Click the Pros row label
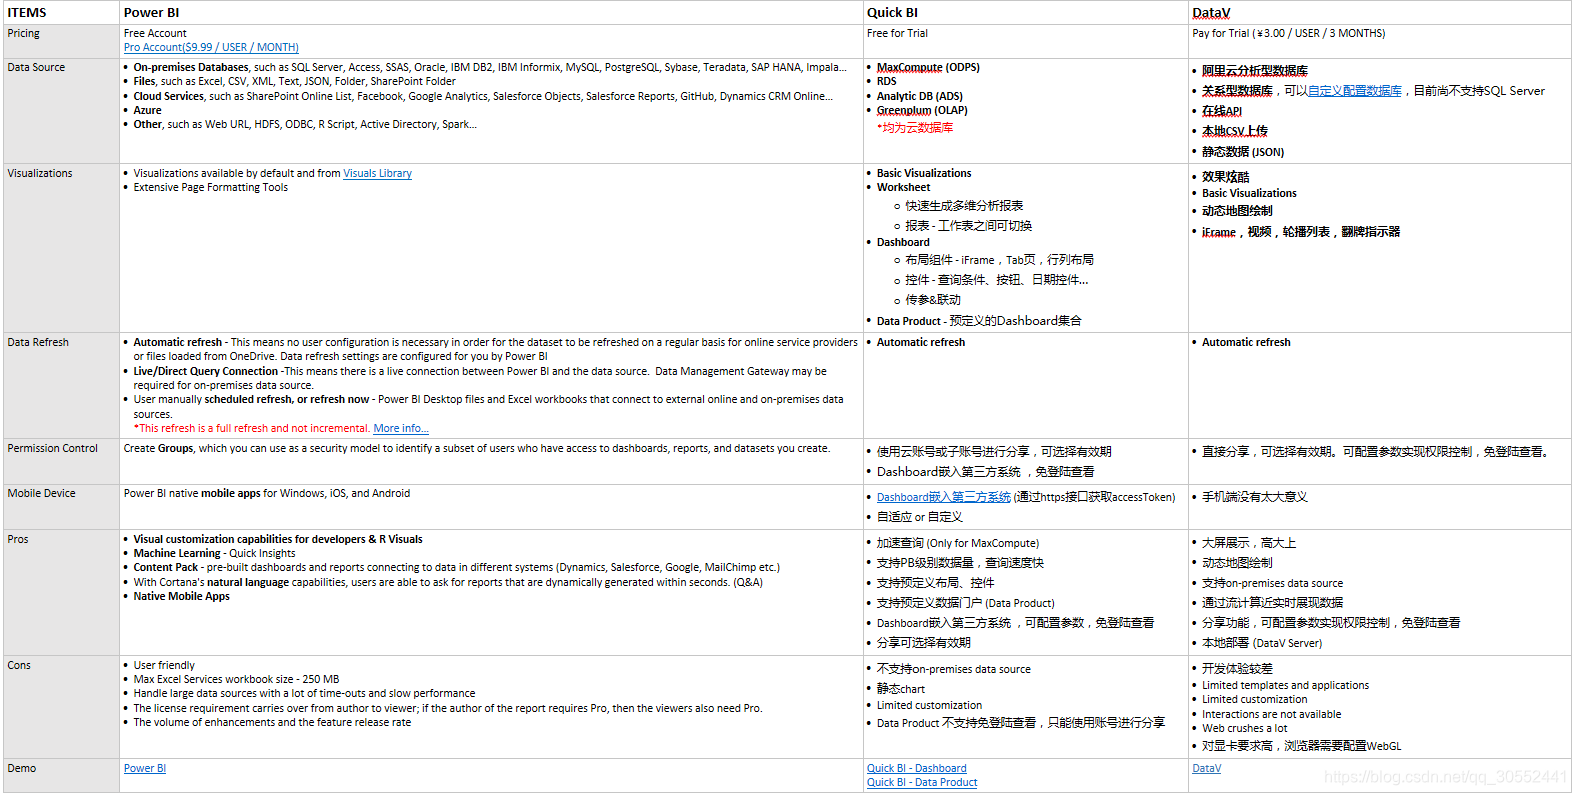Viewport: 1575px width, 795px height. (18, 539)
